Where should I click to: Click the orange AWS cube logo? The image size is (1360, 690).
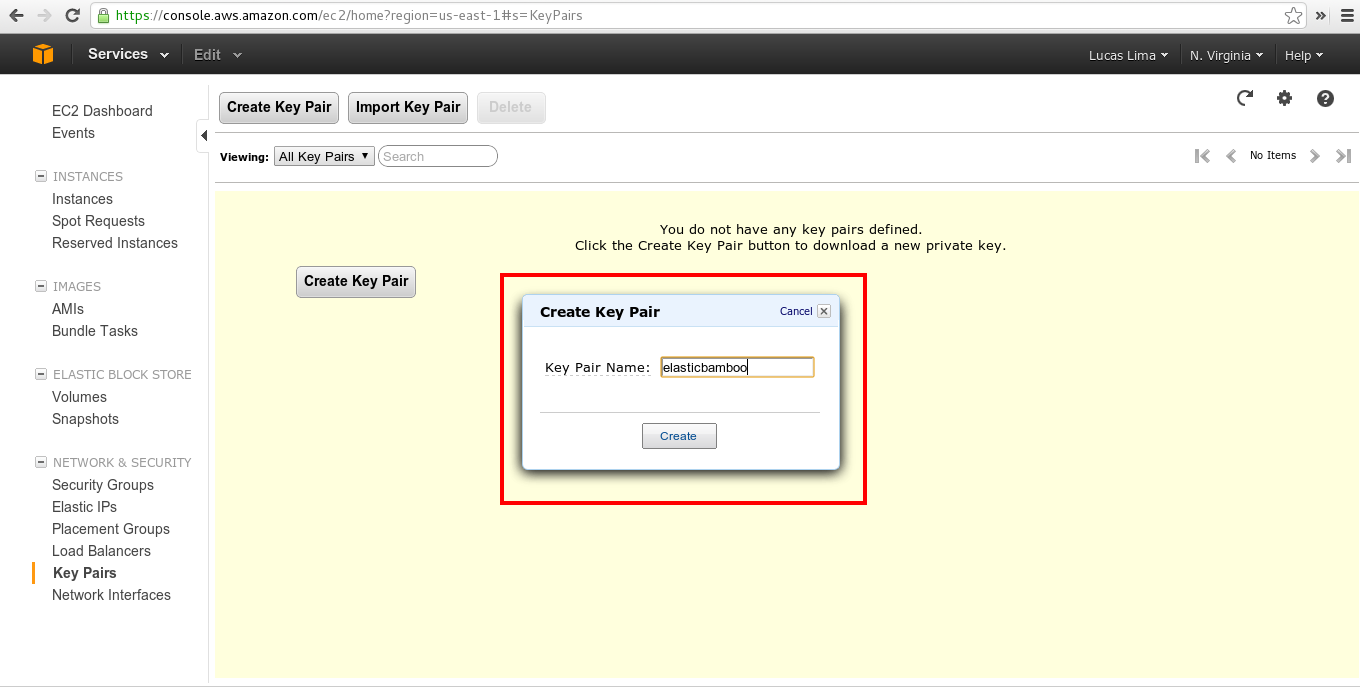tap(42, 54)
